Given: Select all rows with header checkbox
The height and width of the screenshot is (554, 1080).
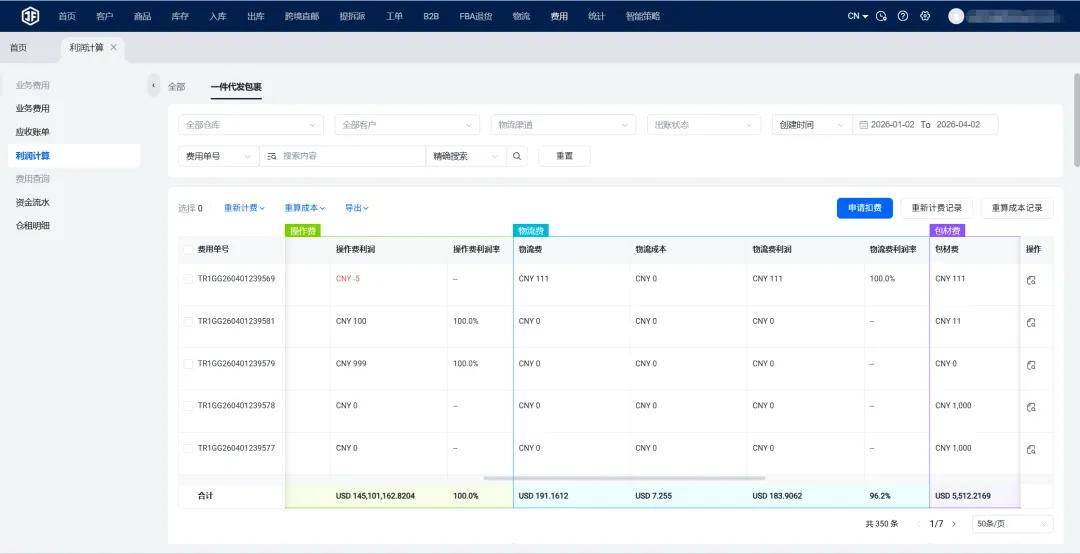Looking at the screenshot, I should (x=188, y=249).
